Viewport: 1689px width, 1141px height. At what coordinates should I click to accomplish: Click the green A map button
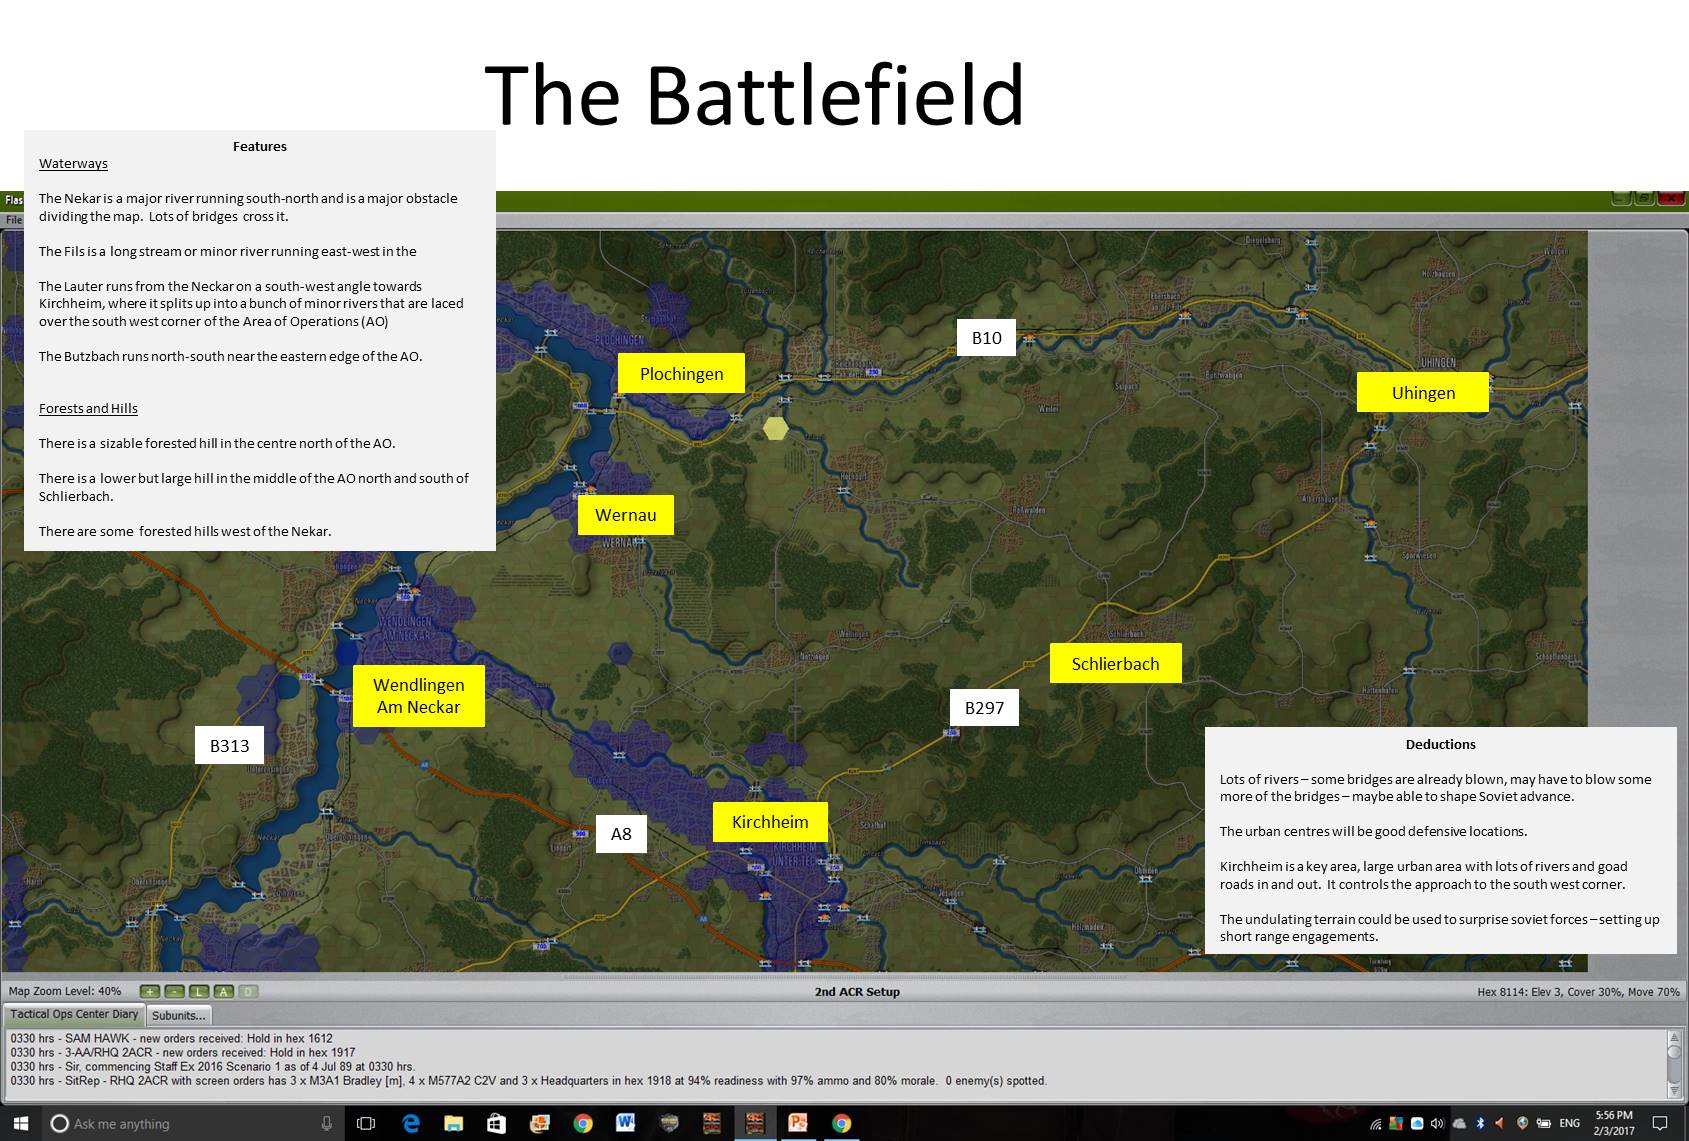(223, 992)
